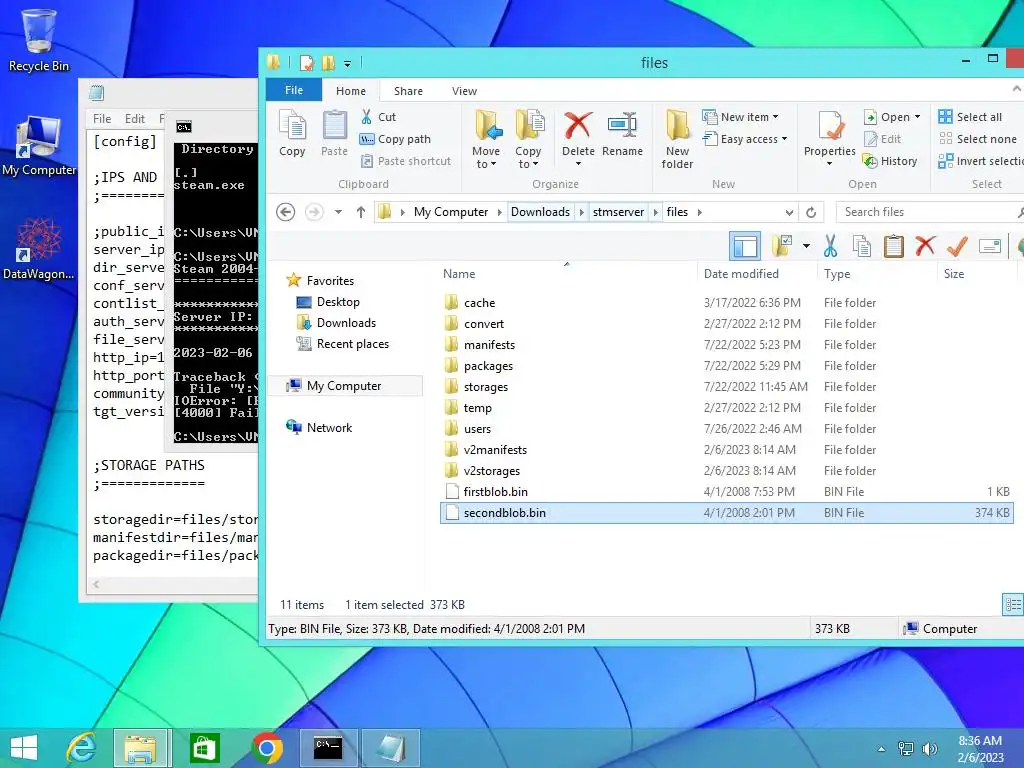Click the Back navigation arrow
This screenshot has height=768, width=1024.
click(x=285, y=212)
